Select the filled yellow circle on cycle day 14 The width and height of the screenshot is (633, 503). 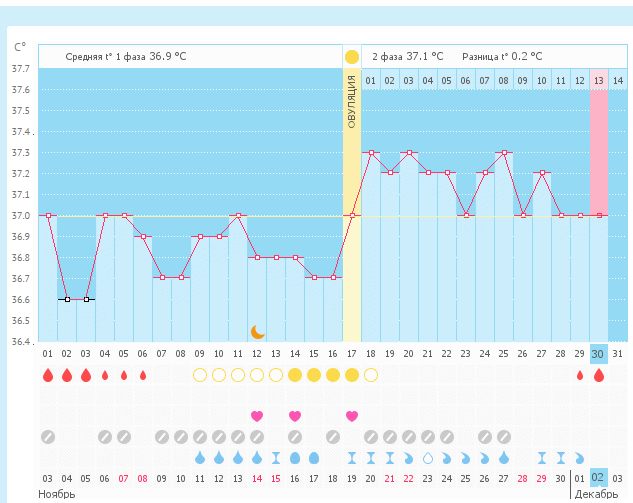[295, 375]
